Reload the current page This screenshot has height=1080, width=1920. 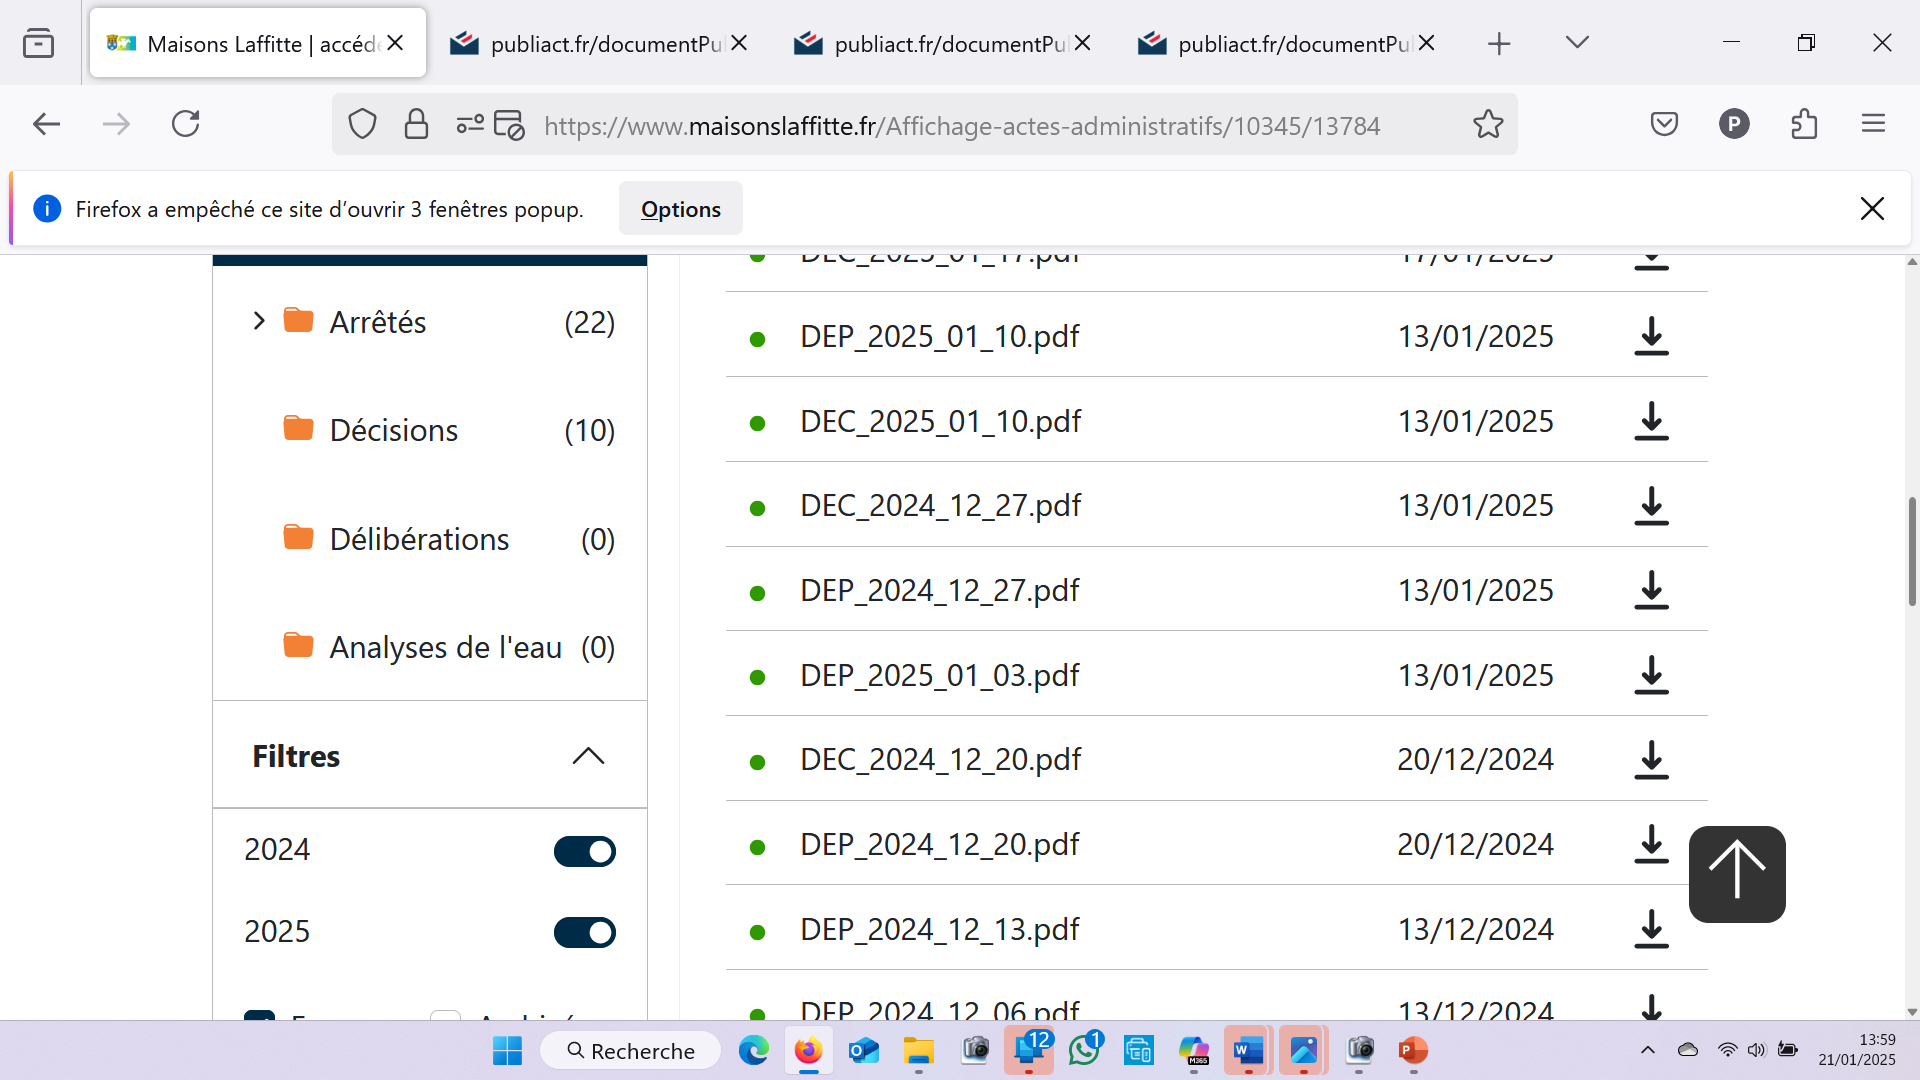point(186,125)
